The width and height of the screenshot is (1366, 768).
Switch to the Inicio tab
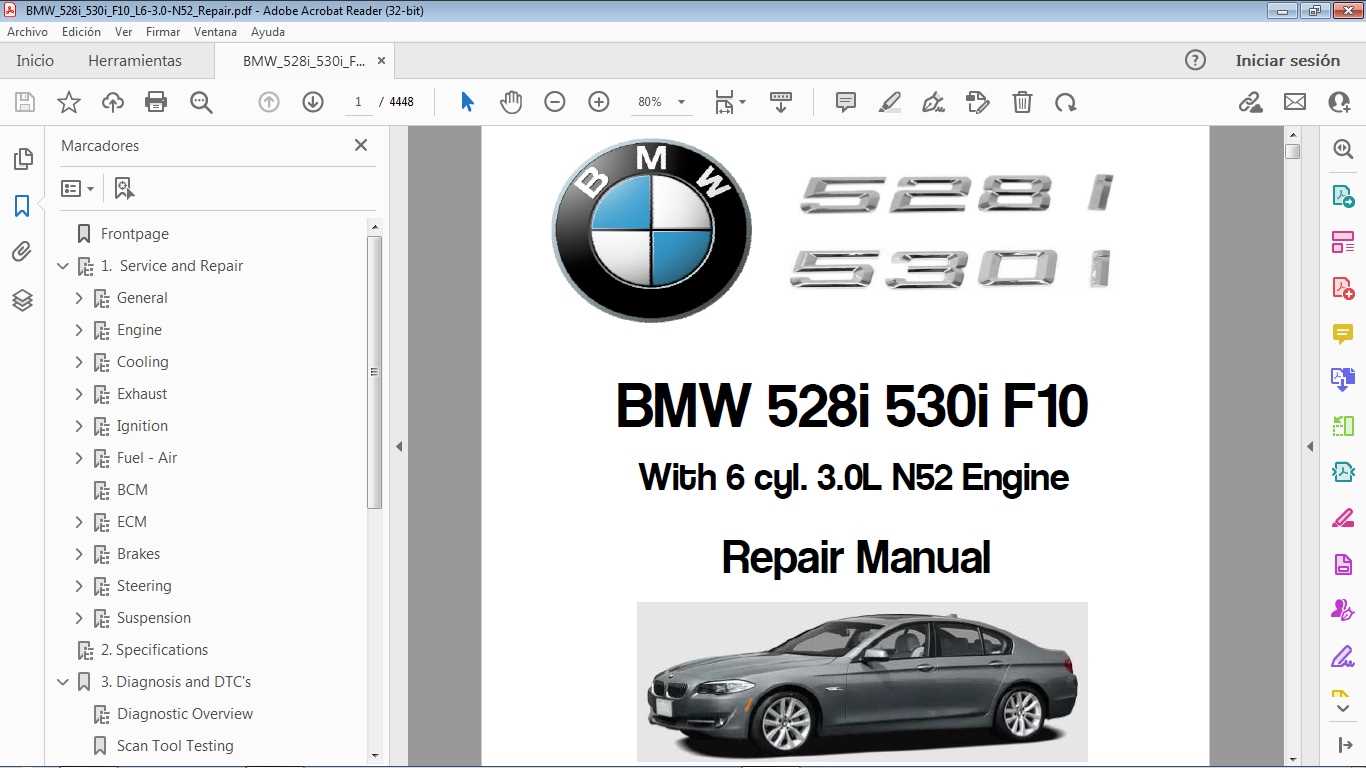tap(35, 60)
